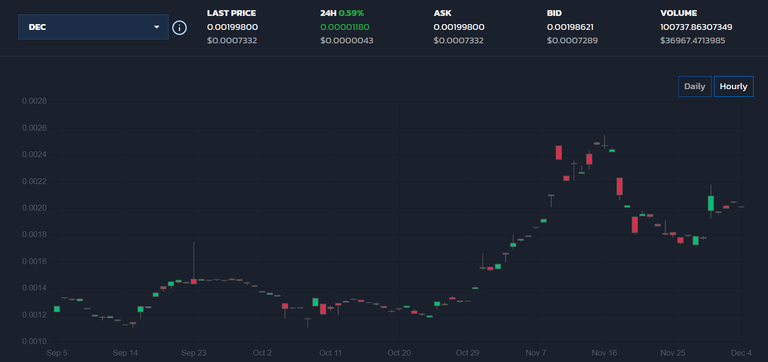This screenshot has width=768, height=362.
Task: Click the Oct 29 x-axis label
Action: 468,353
